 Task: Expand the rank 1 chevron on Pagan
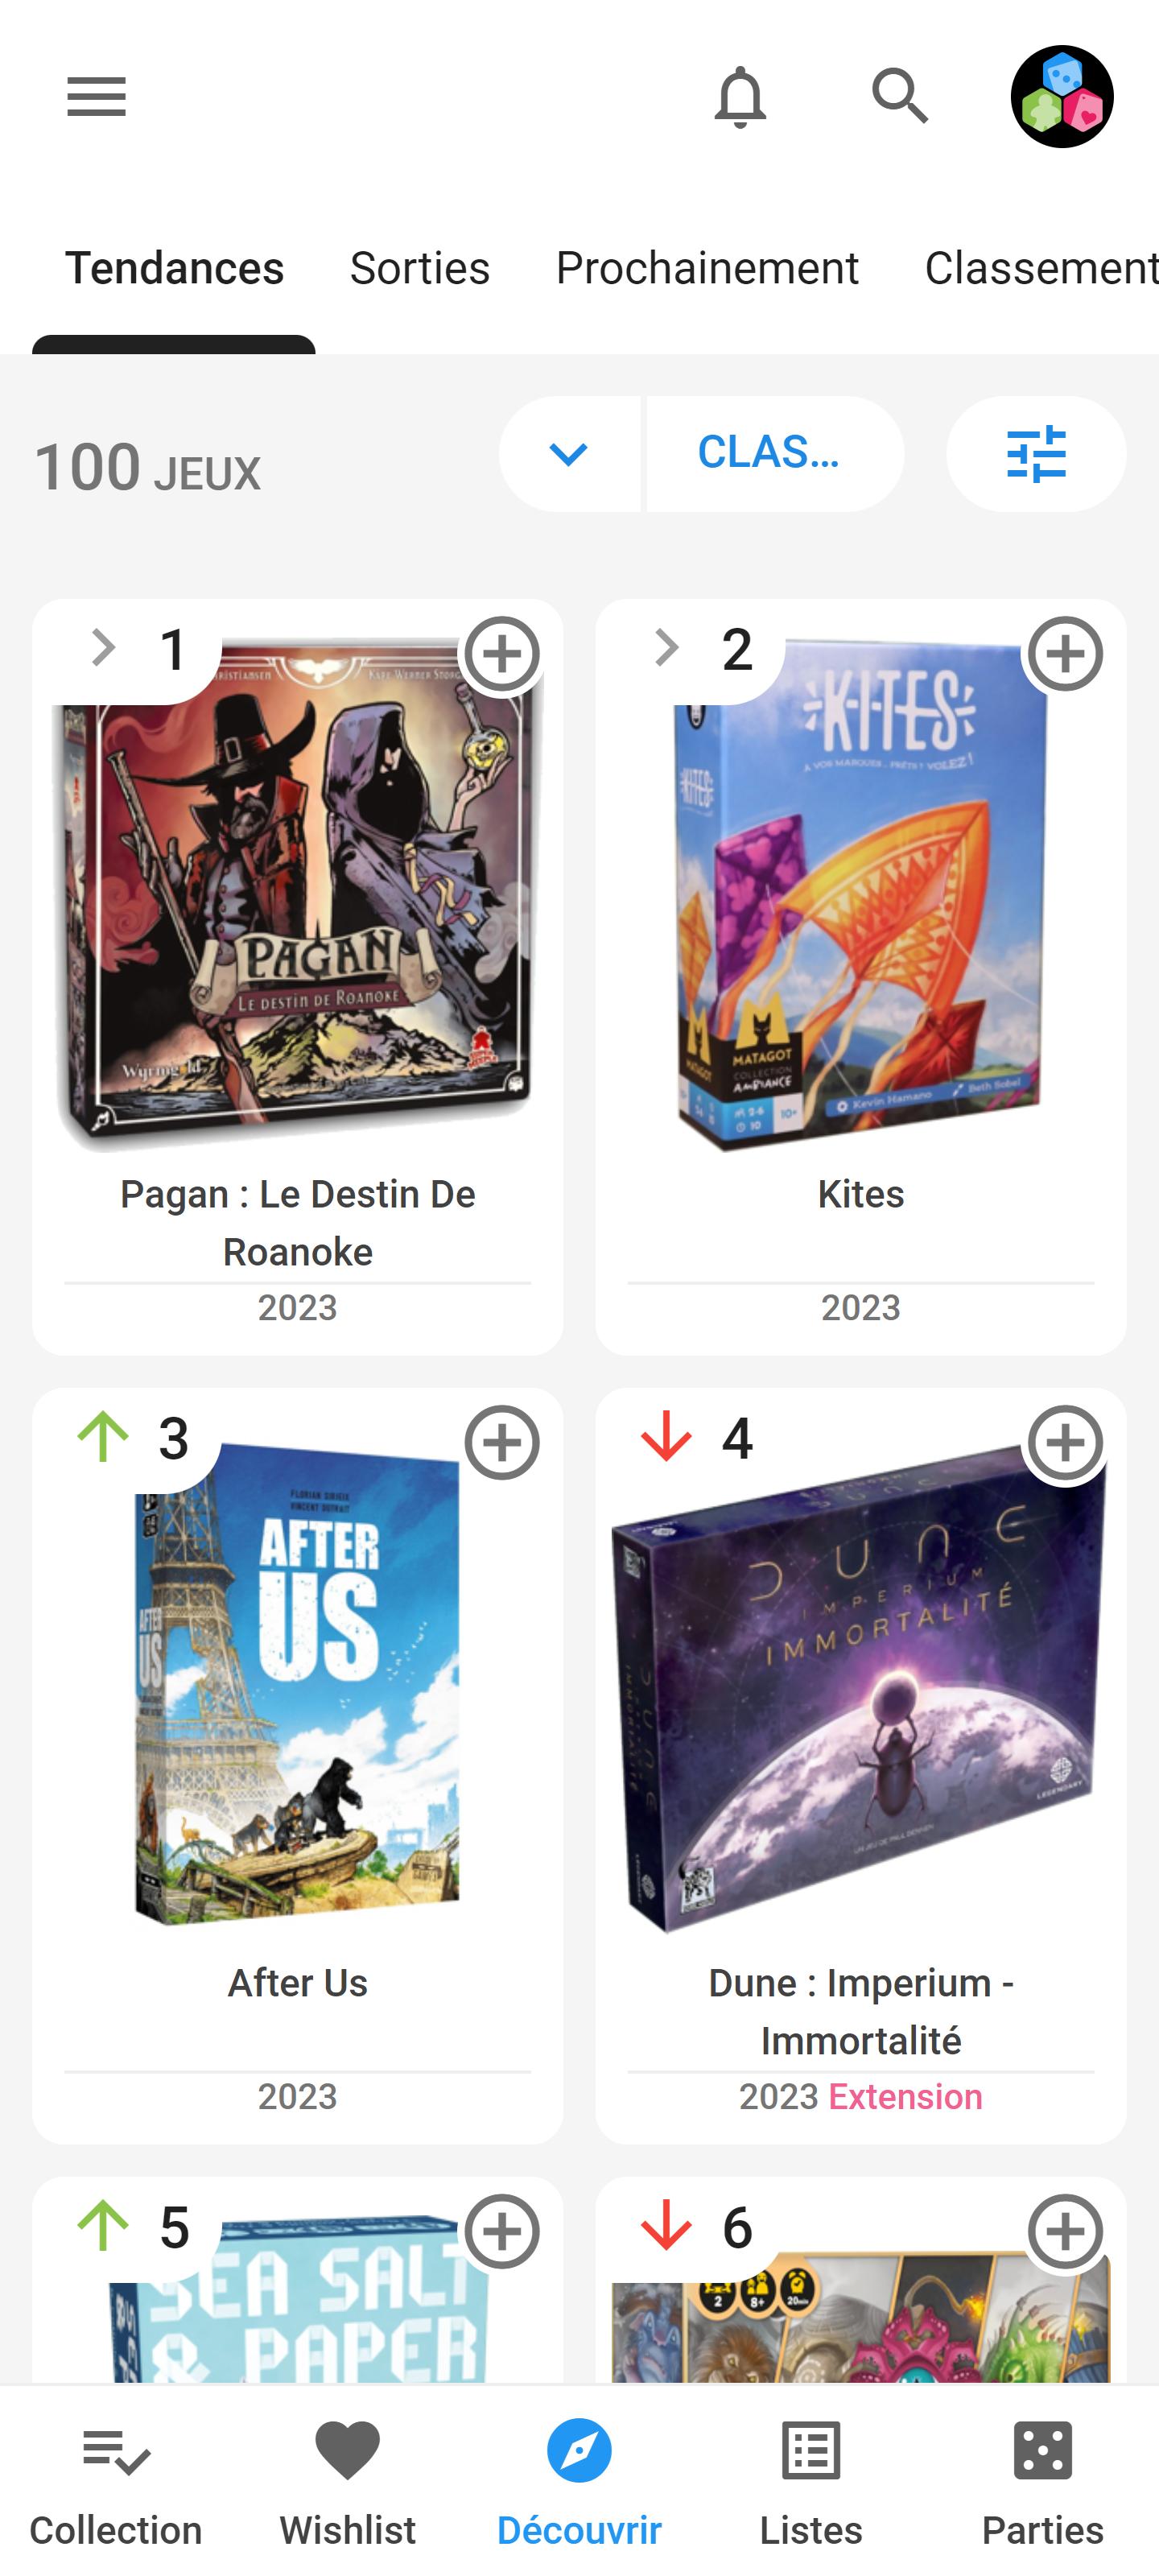(103, 648)
